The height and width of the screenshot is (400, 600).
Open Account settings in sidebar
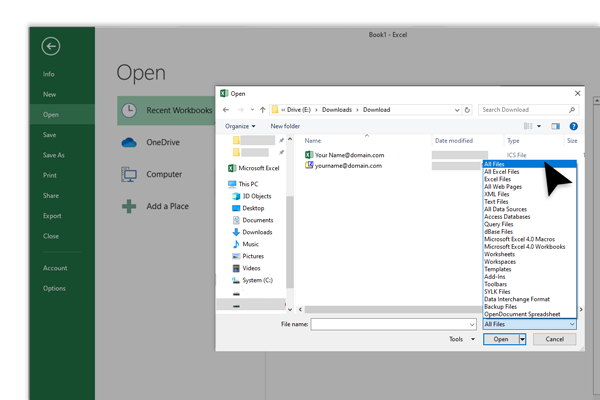pyautogui.click(x=55, y=268)
